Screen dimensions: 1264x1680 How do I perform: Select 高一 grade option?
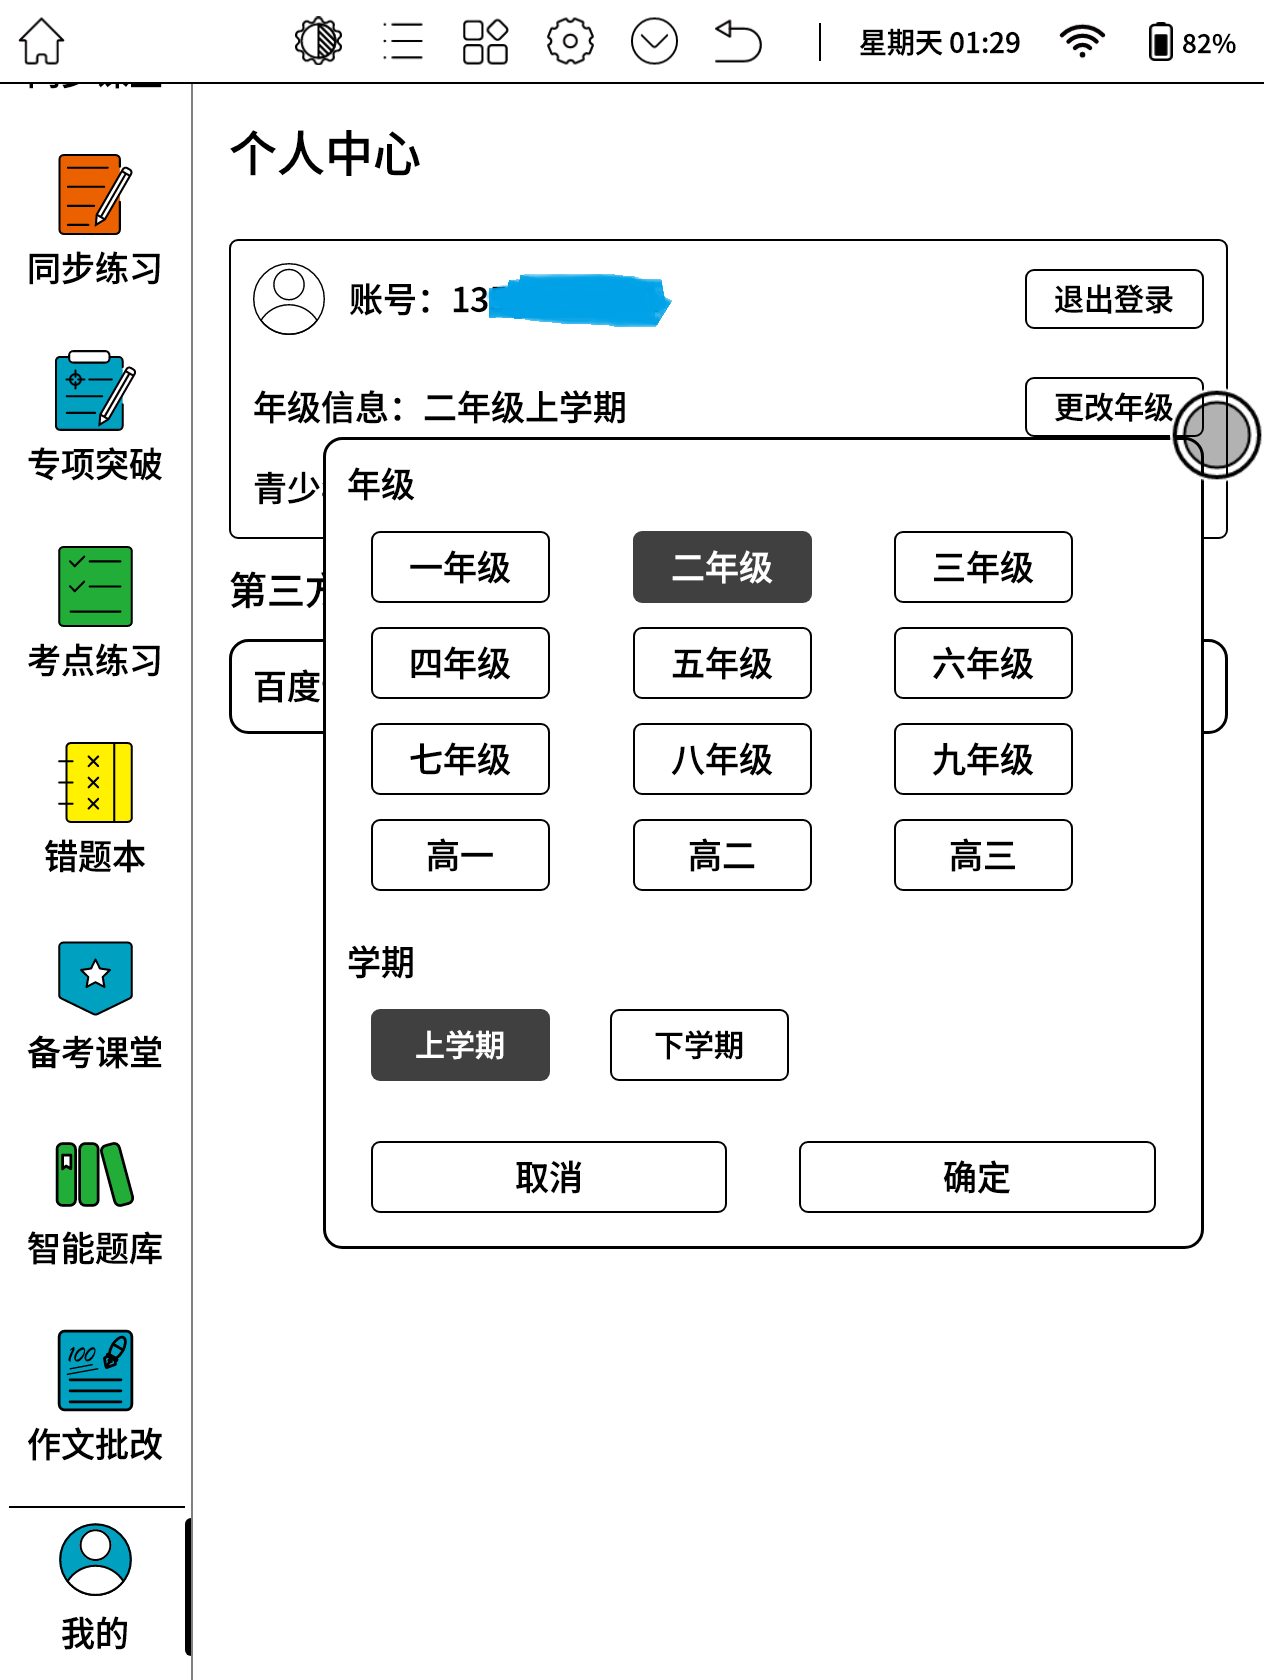[460, 855]
